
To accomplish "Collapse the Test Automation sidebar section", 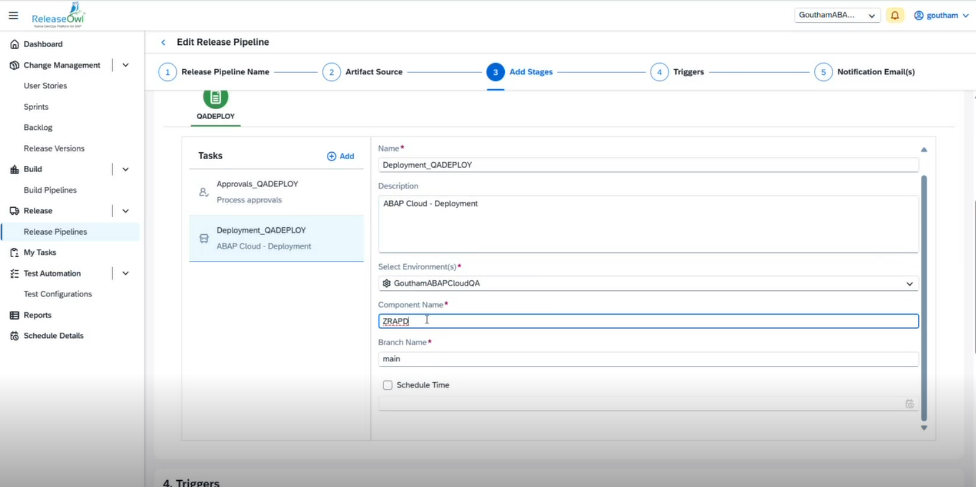I will pos(125,273).
